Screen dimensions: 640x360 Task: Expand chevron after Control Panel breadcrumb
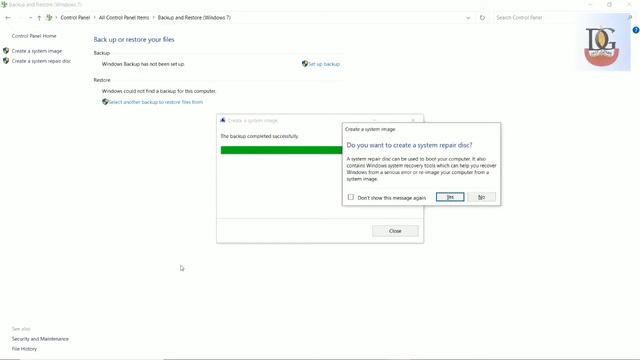point(94,18)
